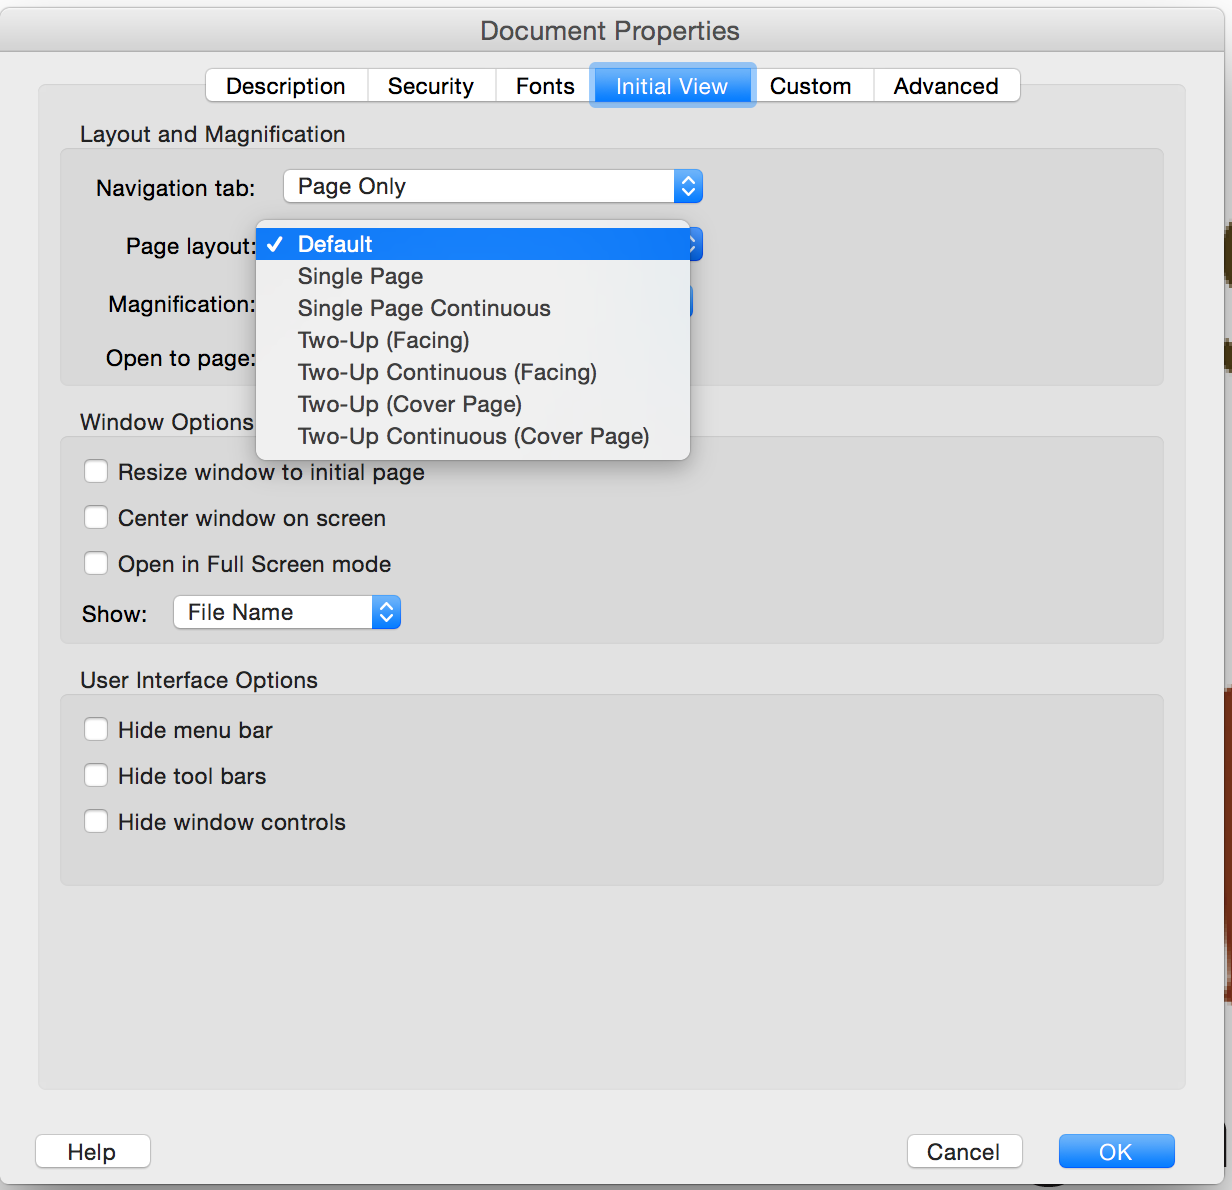Enable Hide menu bar checkbox

(96, 730)
